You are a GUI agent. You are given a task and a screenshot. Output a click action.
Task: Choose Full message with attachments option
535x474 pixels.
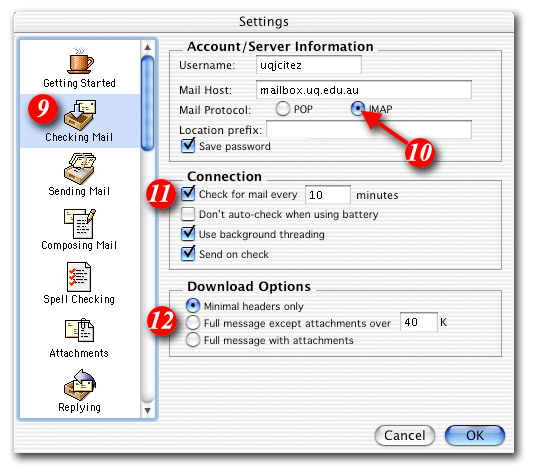point(193,340)
